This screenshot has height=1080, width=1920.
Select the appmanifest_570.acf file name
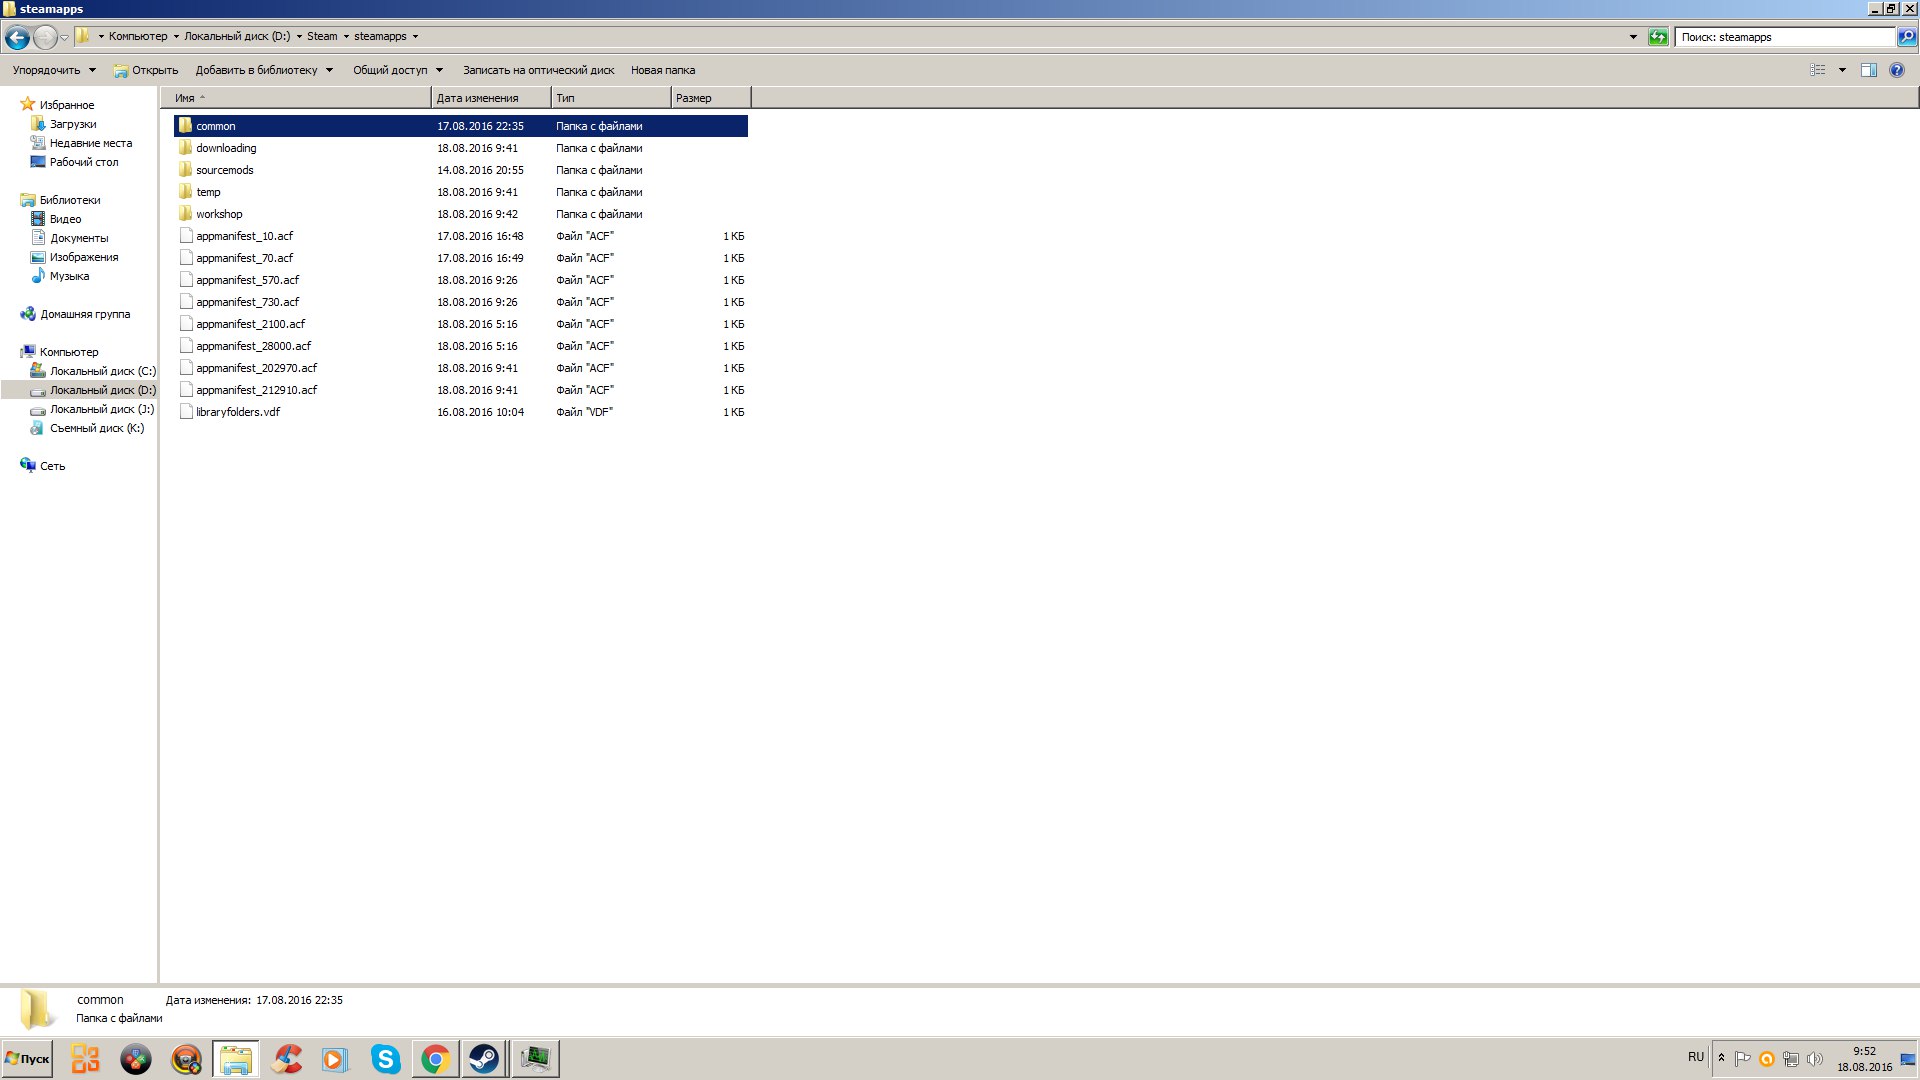pyautogui.click(x=247, y=280)
